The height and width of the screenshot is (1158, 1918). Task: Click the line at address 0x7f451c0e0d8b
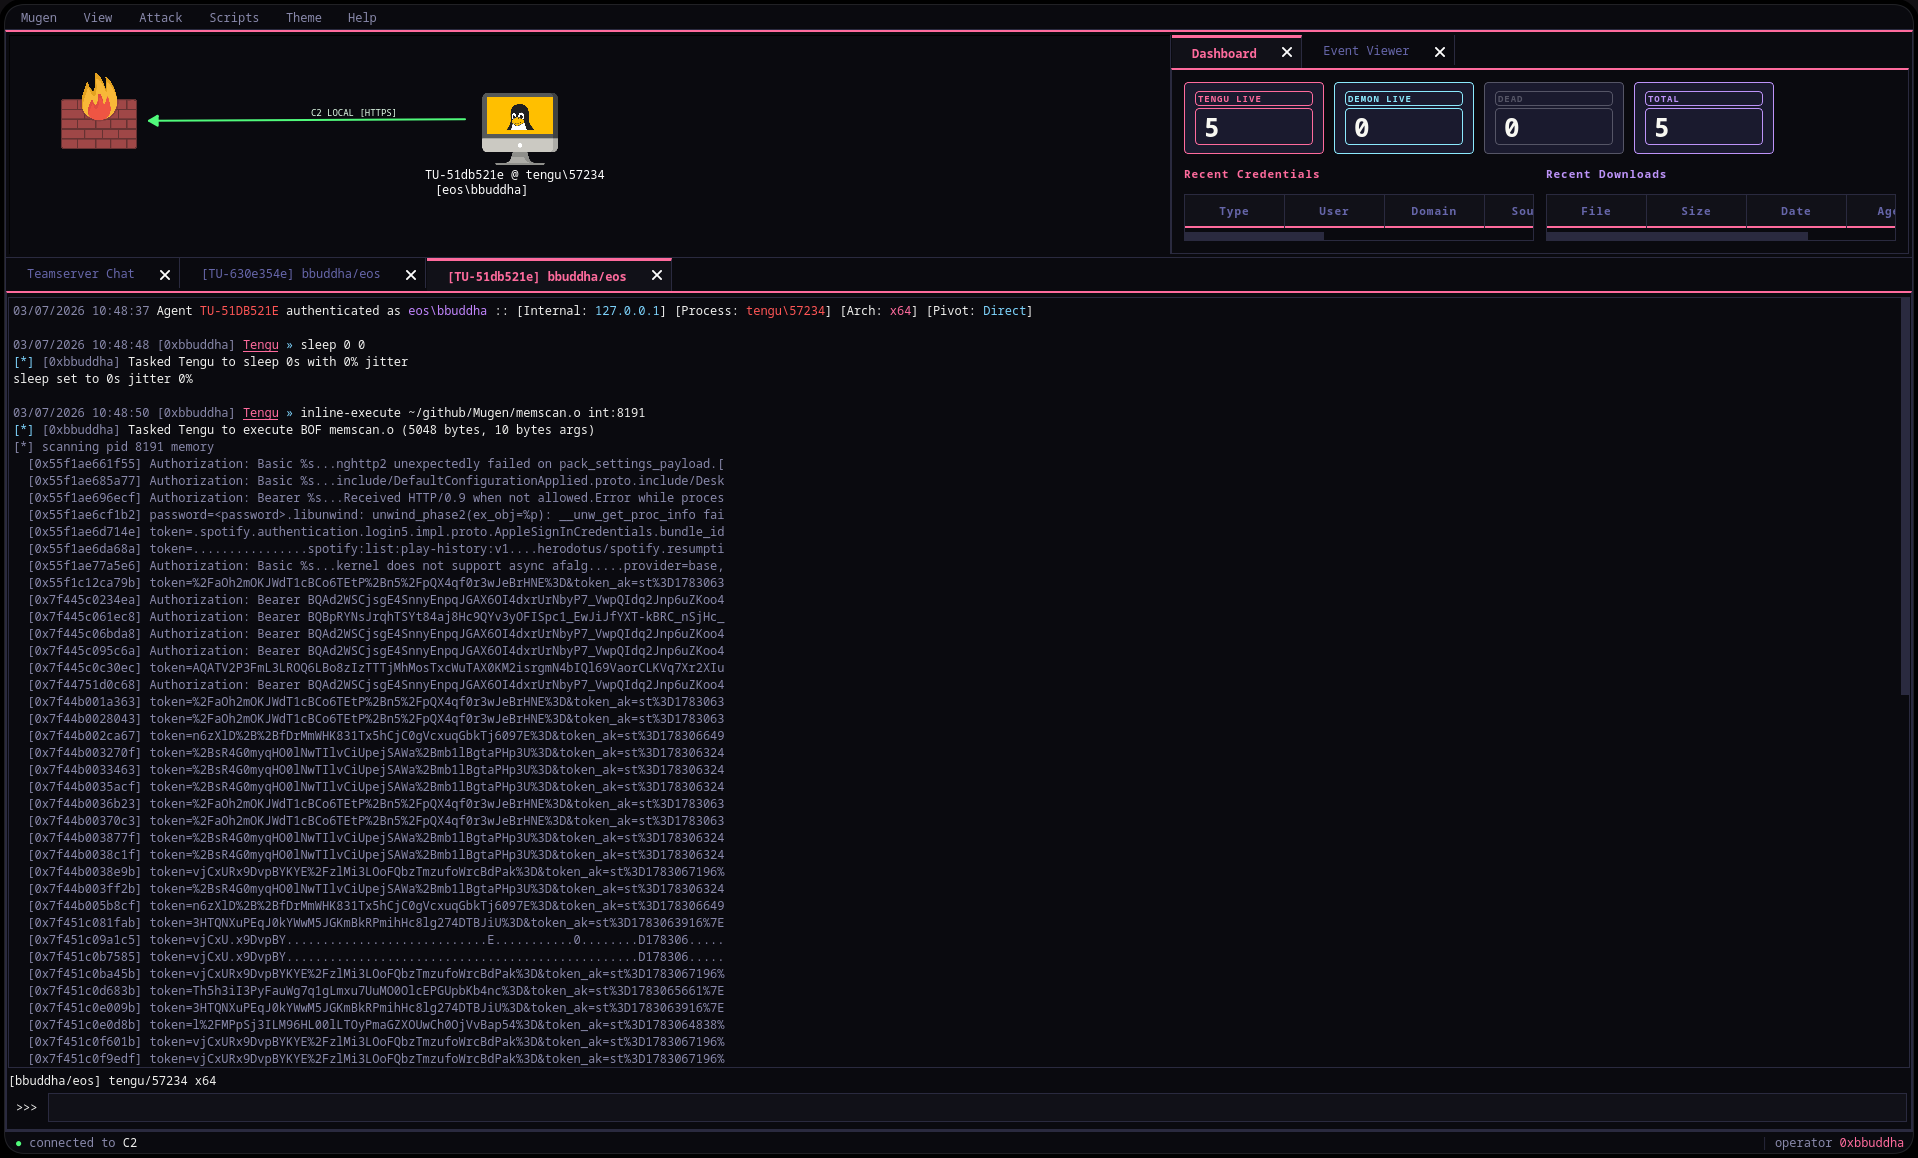[376, 1025]
